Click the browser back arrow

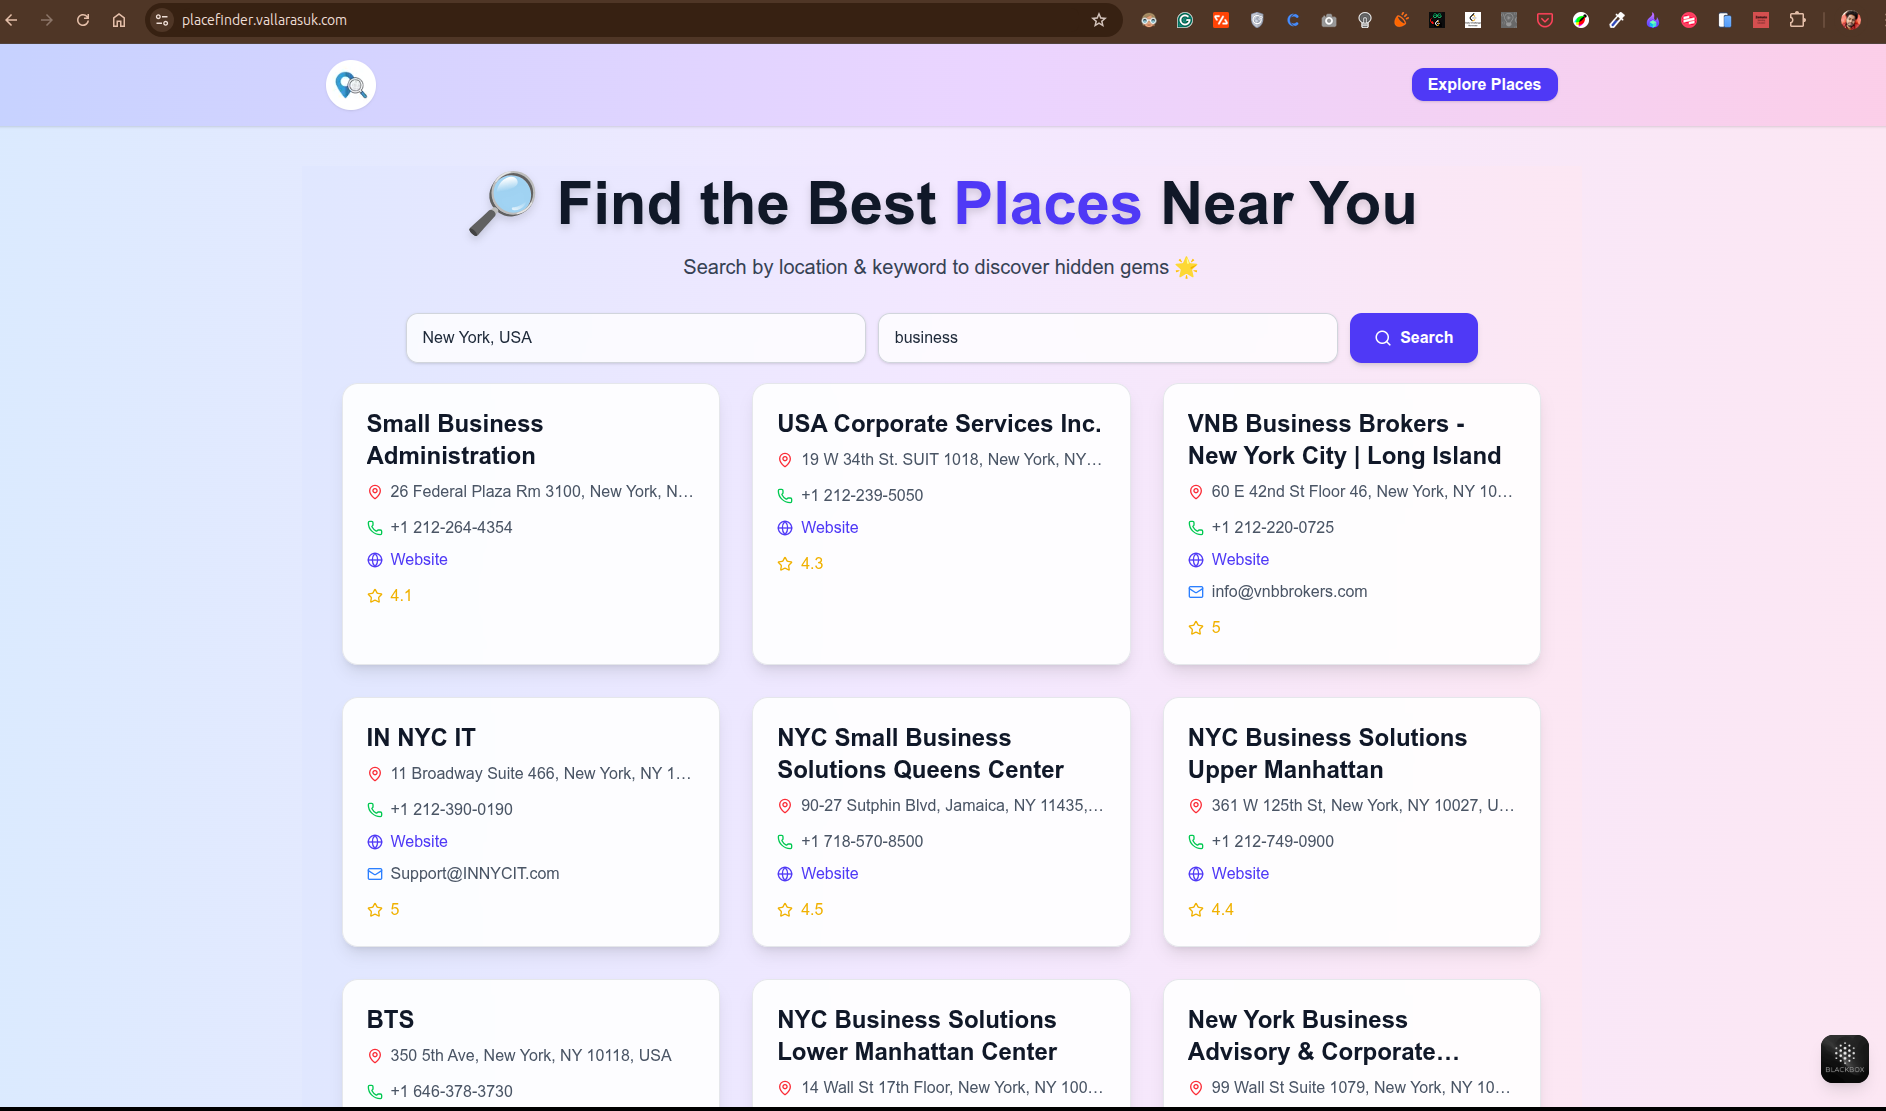[11, 20]
